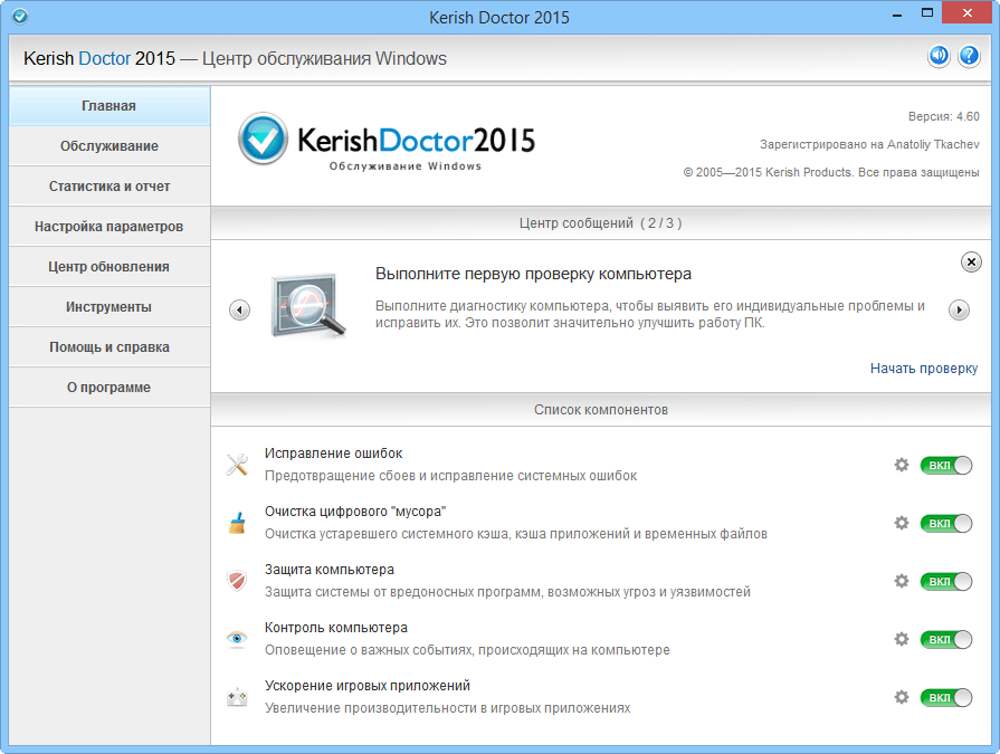This screenshot has width=1000, height=754.
Task: Switch to Настройка параметров tab
Action: pyautogui.click(x=109, y=226)
